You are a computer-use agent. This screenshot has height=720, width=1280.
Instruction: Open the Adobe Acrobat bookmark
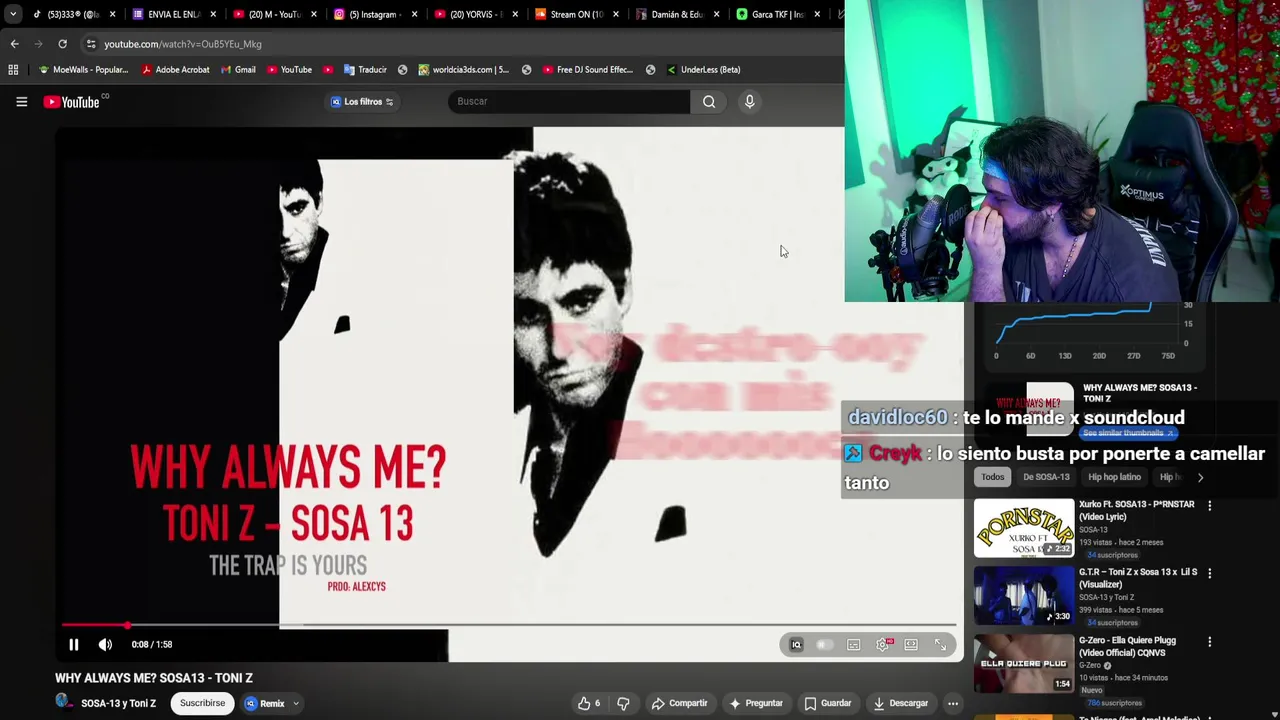pos(175,70)
